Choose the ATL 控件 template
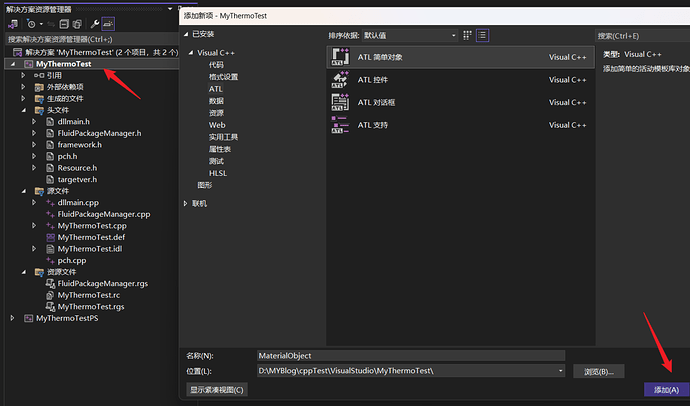Image resolution: width=690 pixels, height=406 pixels. pyautogui.click(x=461, y=80)
